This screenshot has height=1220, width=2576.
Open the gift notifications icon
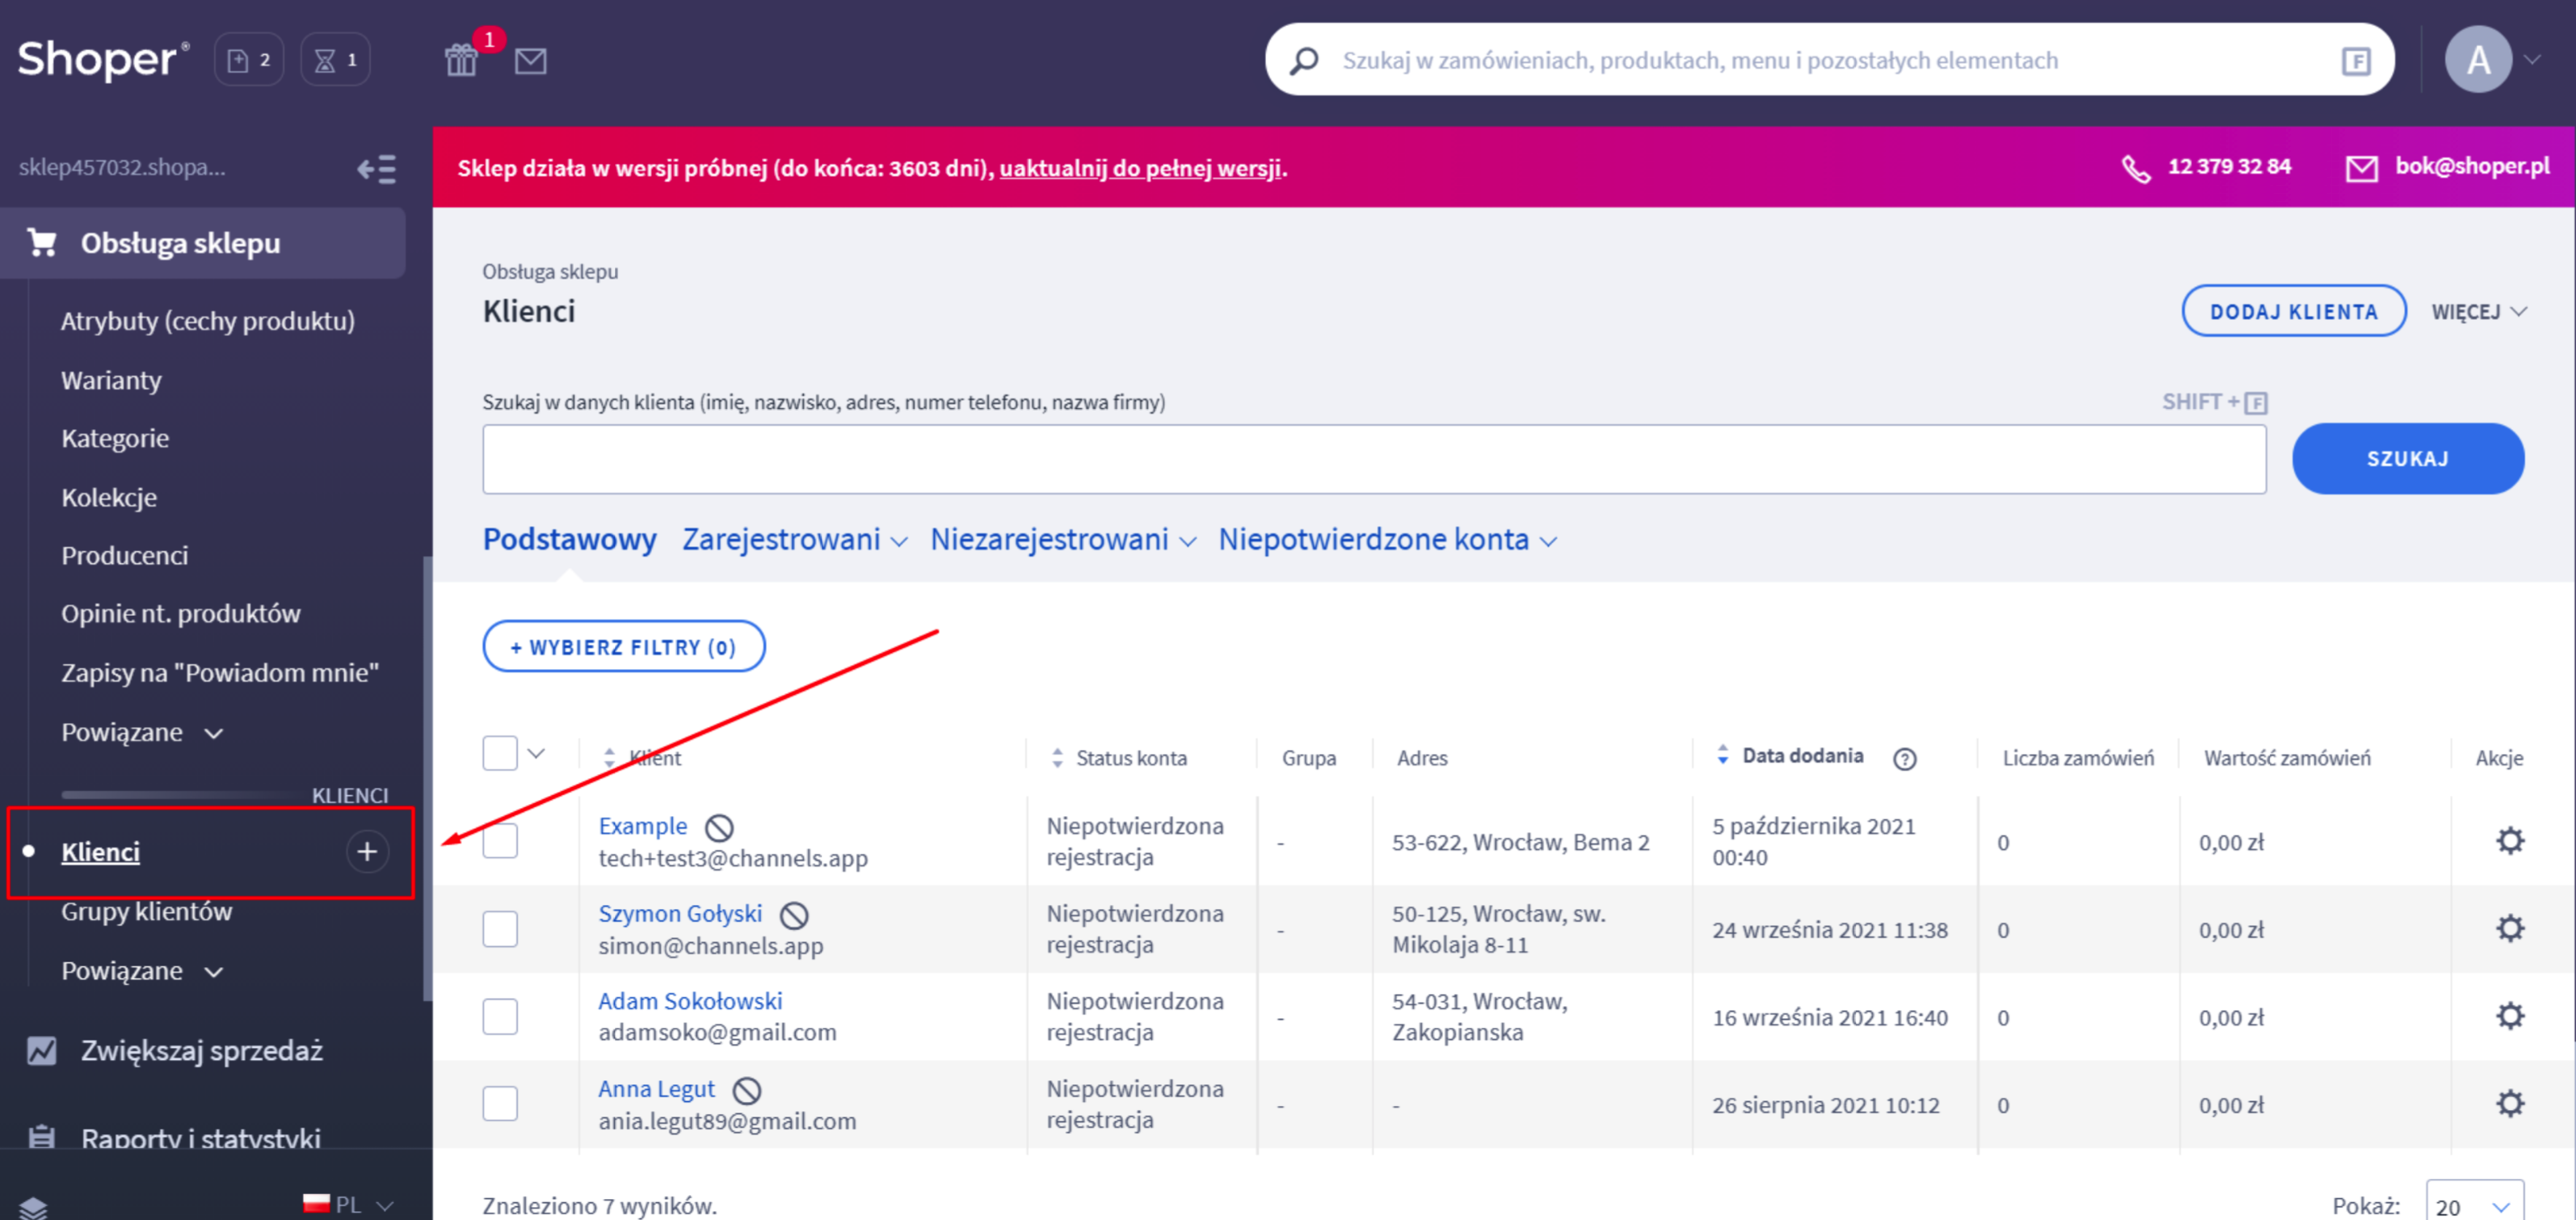coord(461,60)
